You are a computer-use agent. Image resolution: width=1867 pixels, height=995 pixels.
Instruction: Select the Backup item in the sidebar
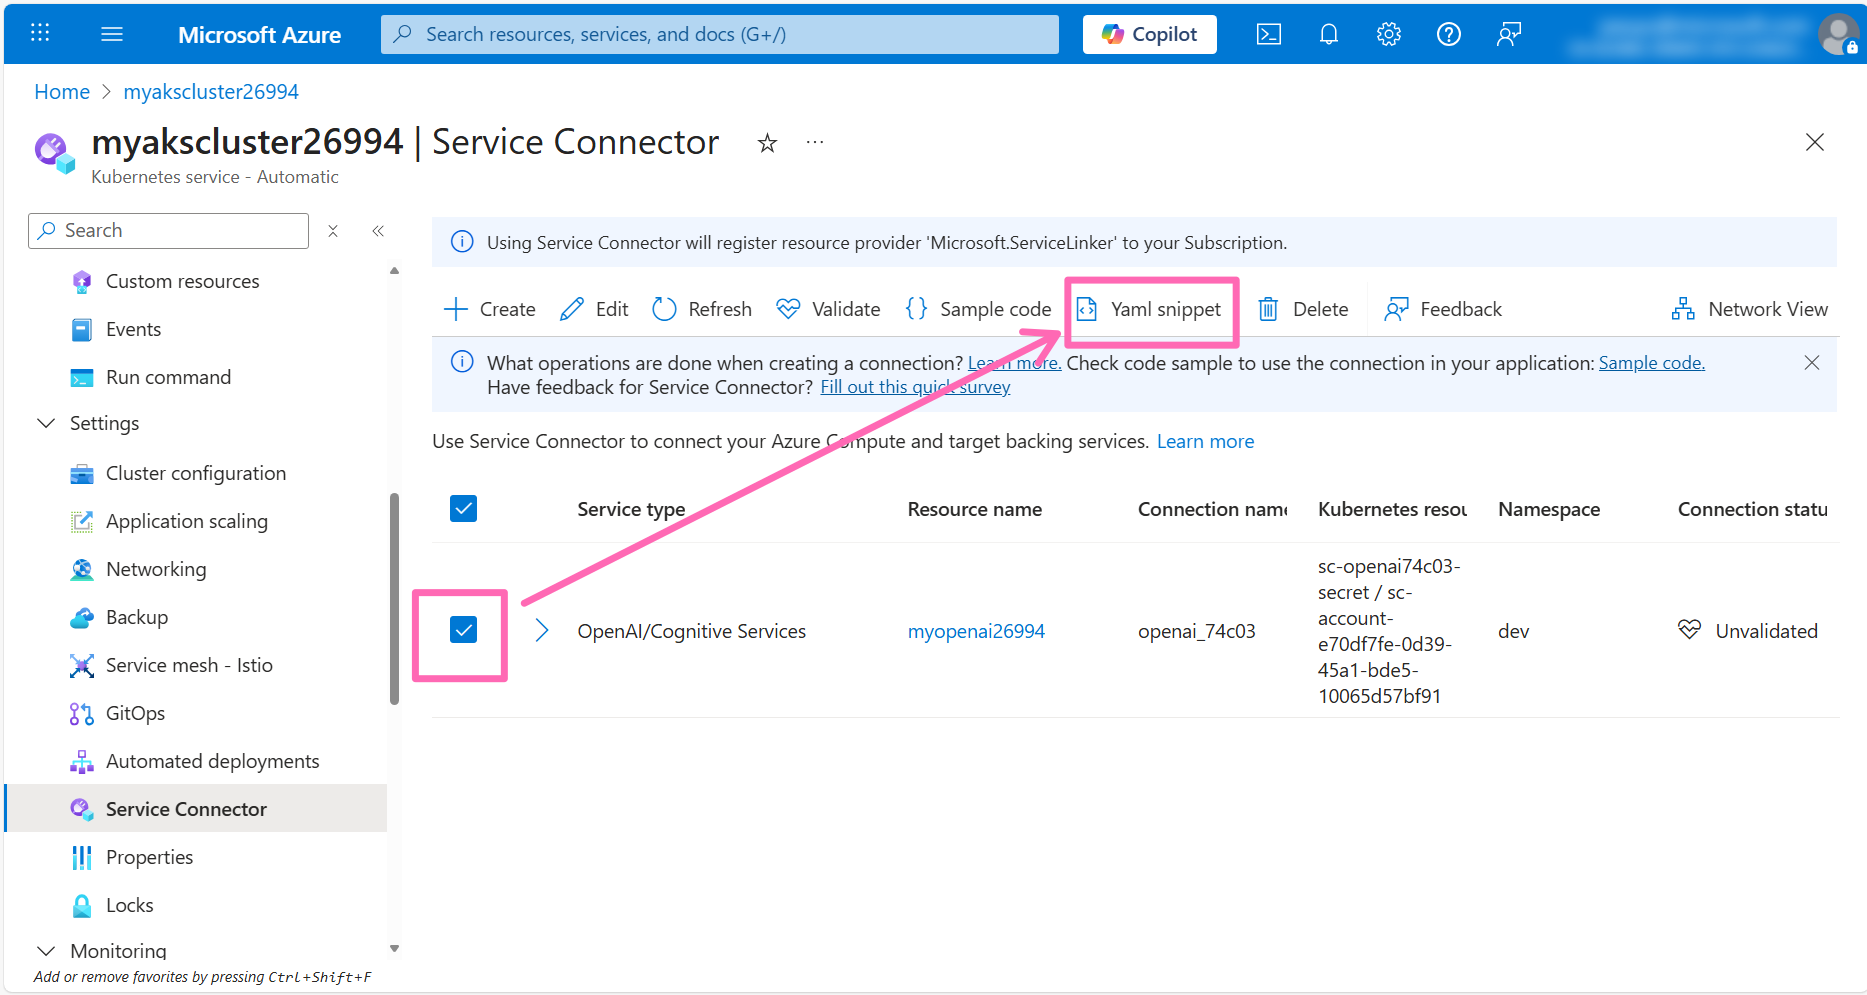coord(136,617)
